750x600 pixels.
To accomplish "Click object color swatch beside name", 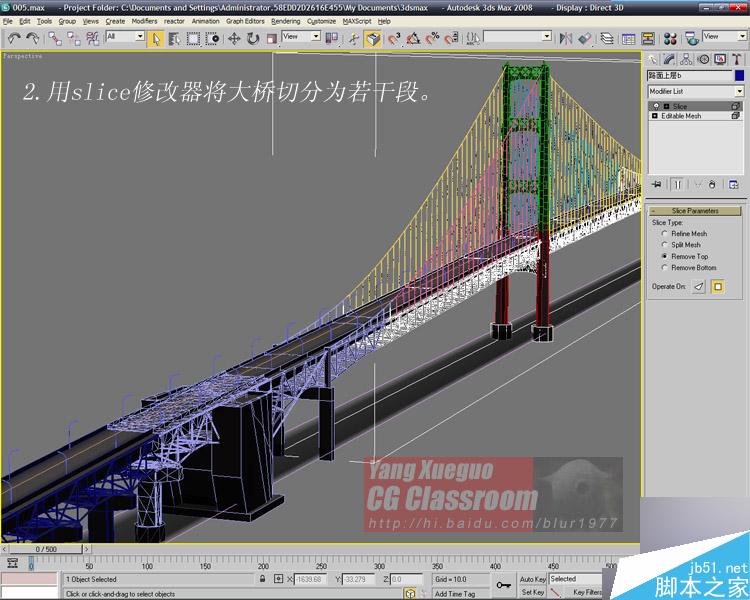I will pos(739,75).
